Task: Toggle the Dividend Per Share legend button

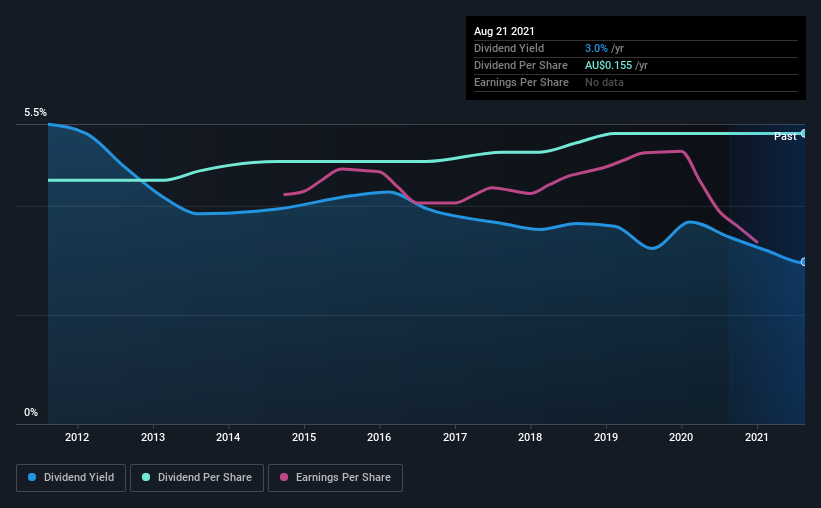Action: (197, 478)
